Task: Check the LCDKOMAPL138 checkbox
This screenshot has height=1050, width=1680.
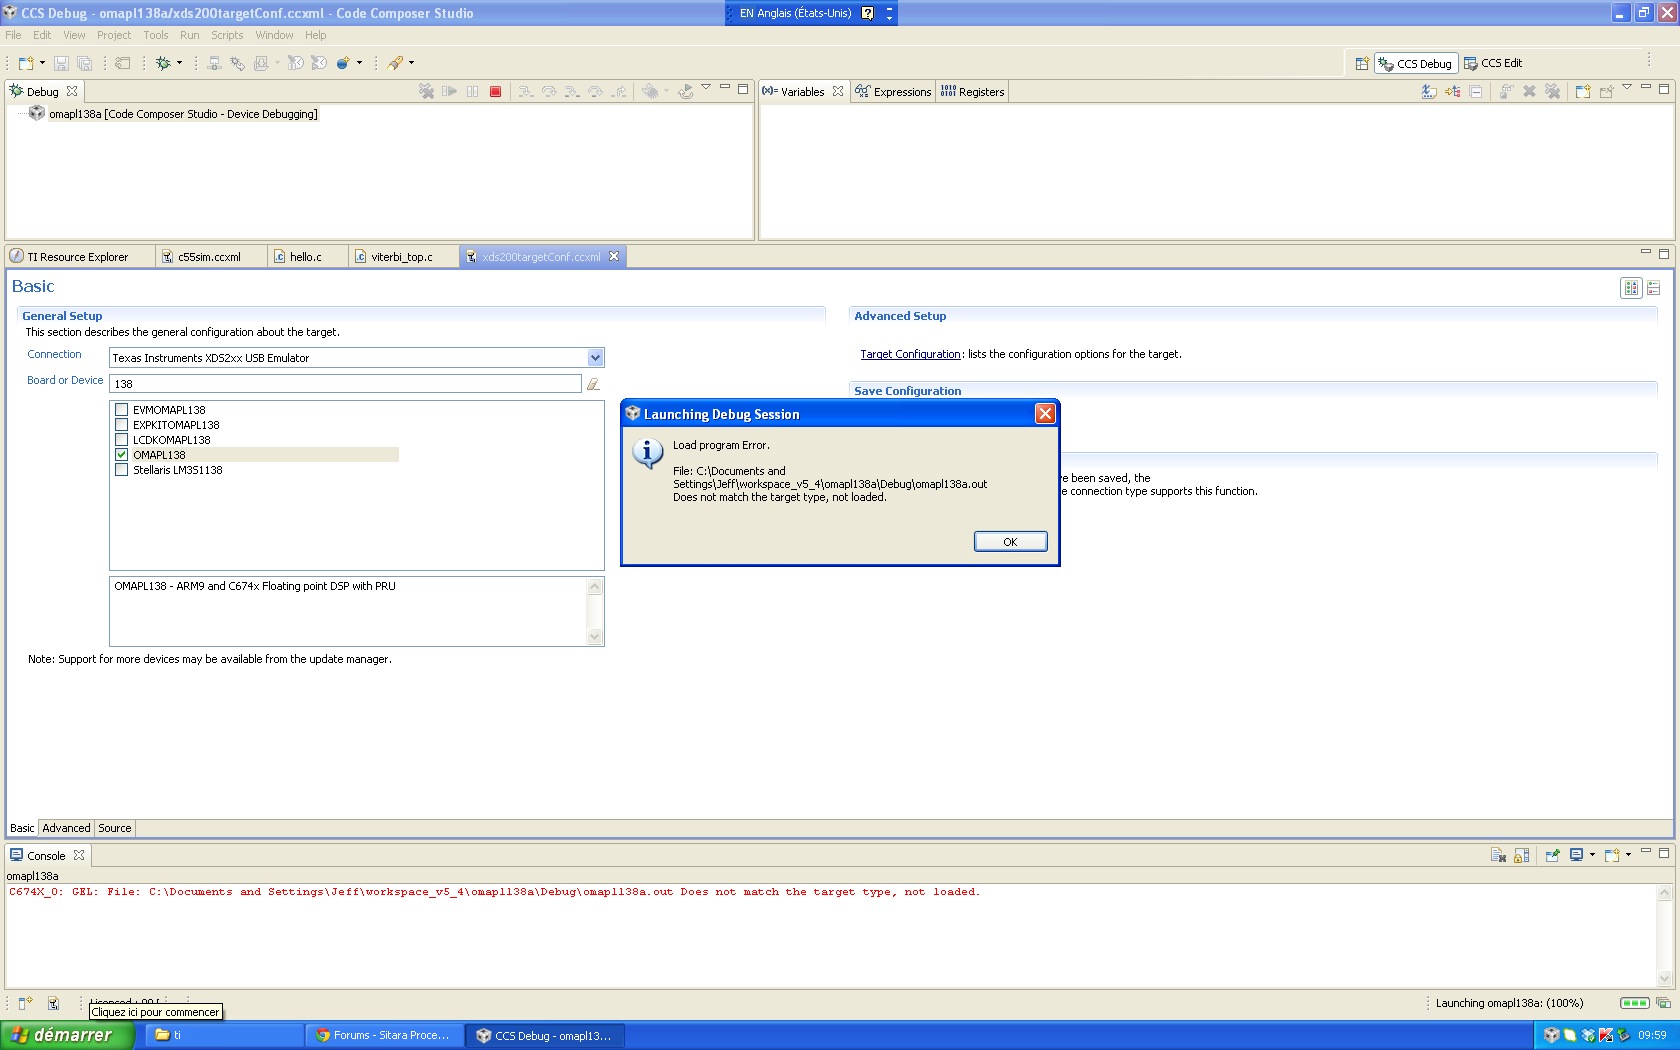Action: tap(121, 440)
